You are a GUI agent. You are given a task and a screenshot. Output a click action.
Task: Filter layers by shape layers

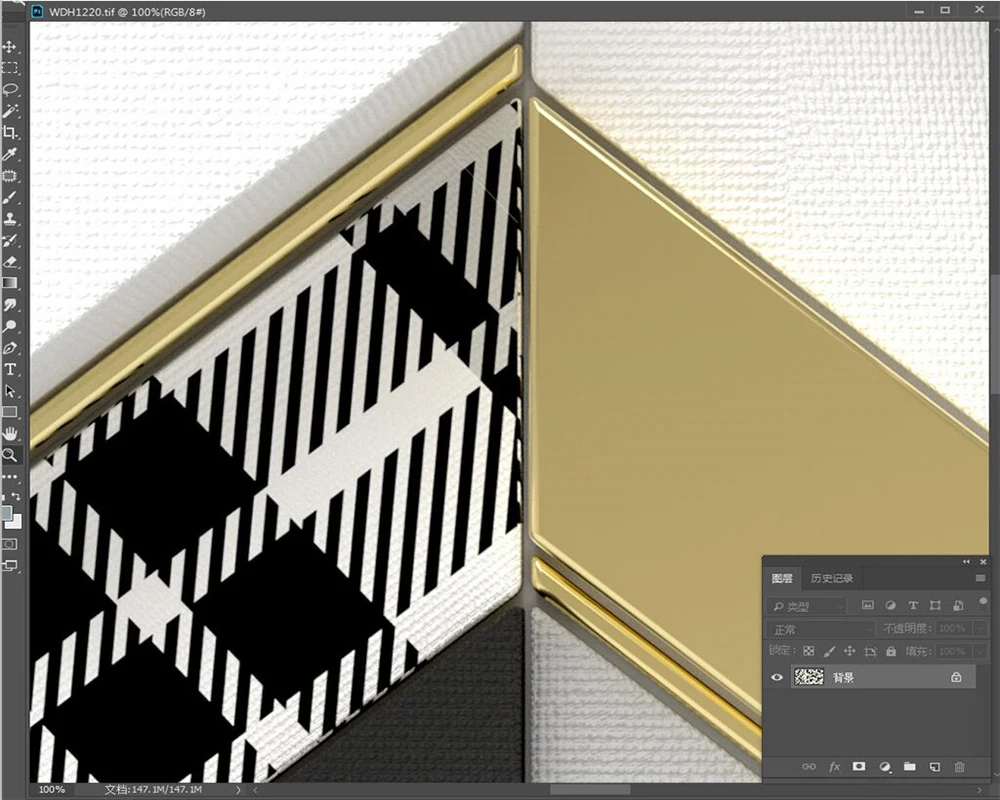(936, 605)
